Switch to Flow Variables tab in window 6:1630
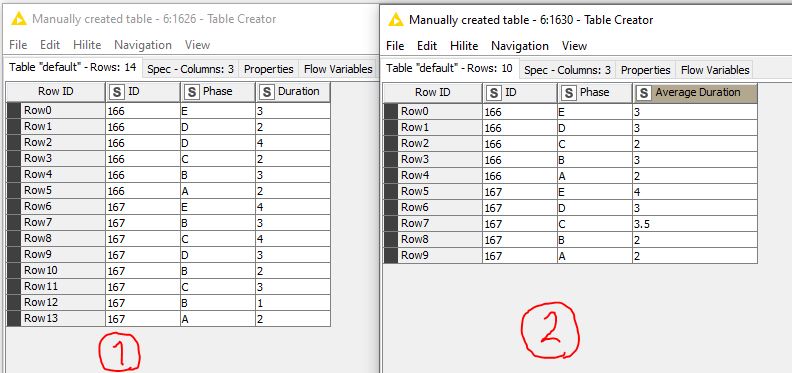792x373 pixels. click(x=715, y=70)
